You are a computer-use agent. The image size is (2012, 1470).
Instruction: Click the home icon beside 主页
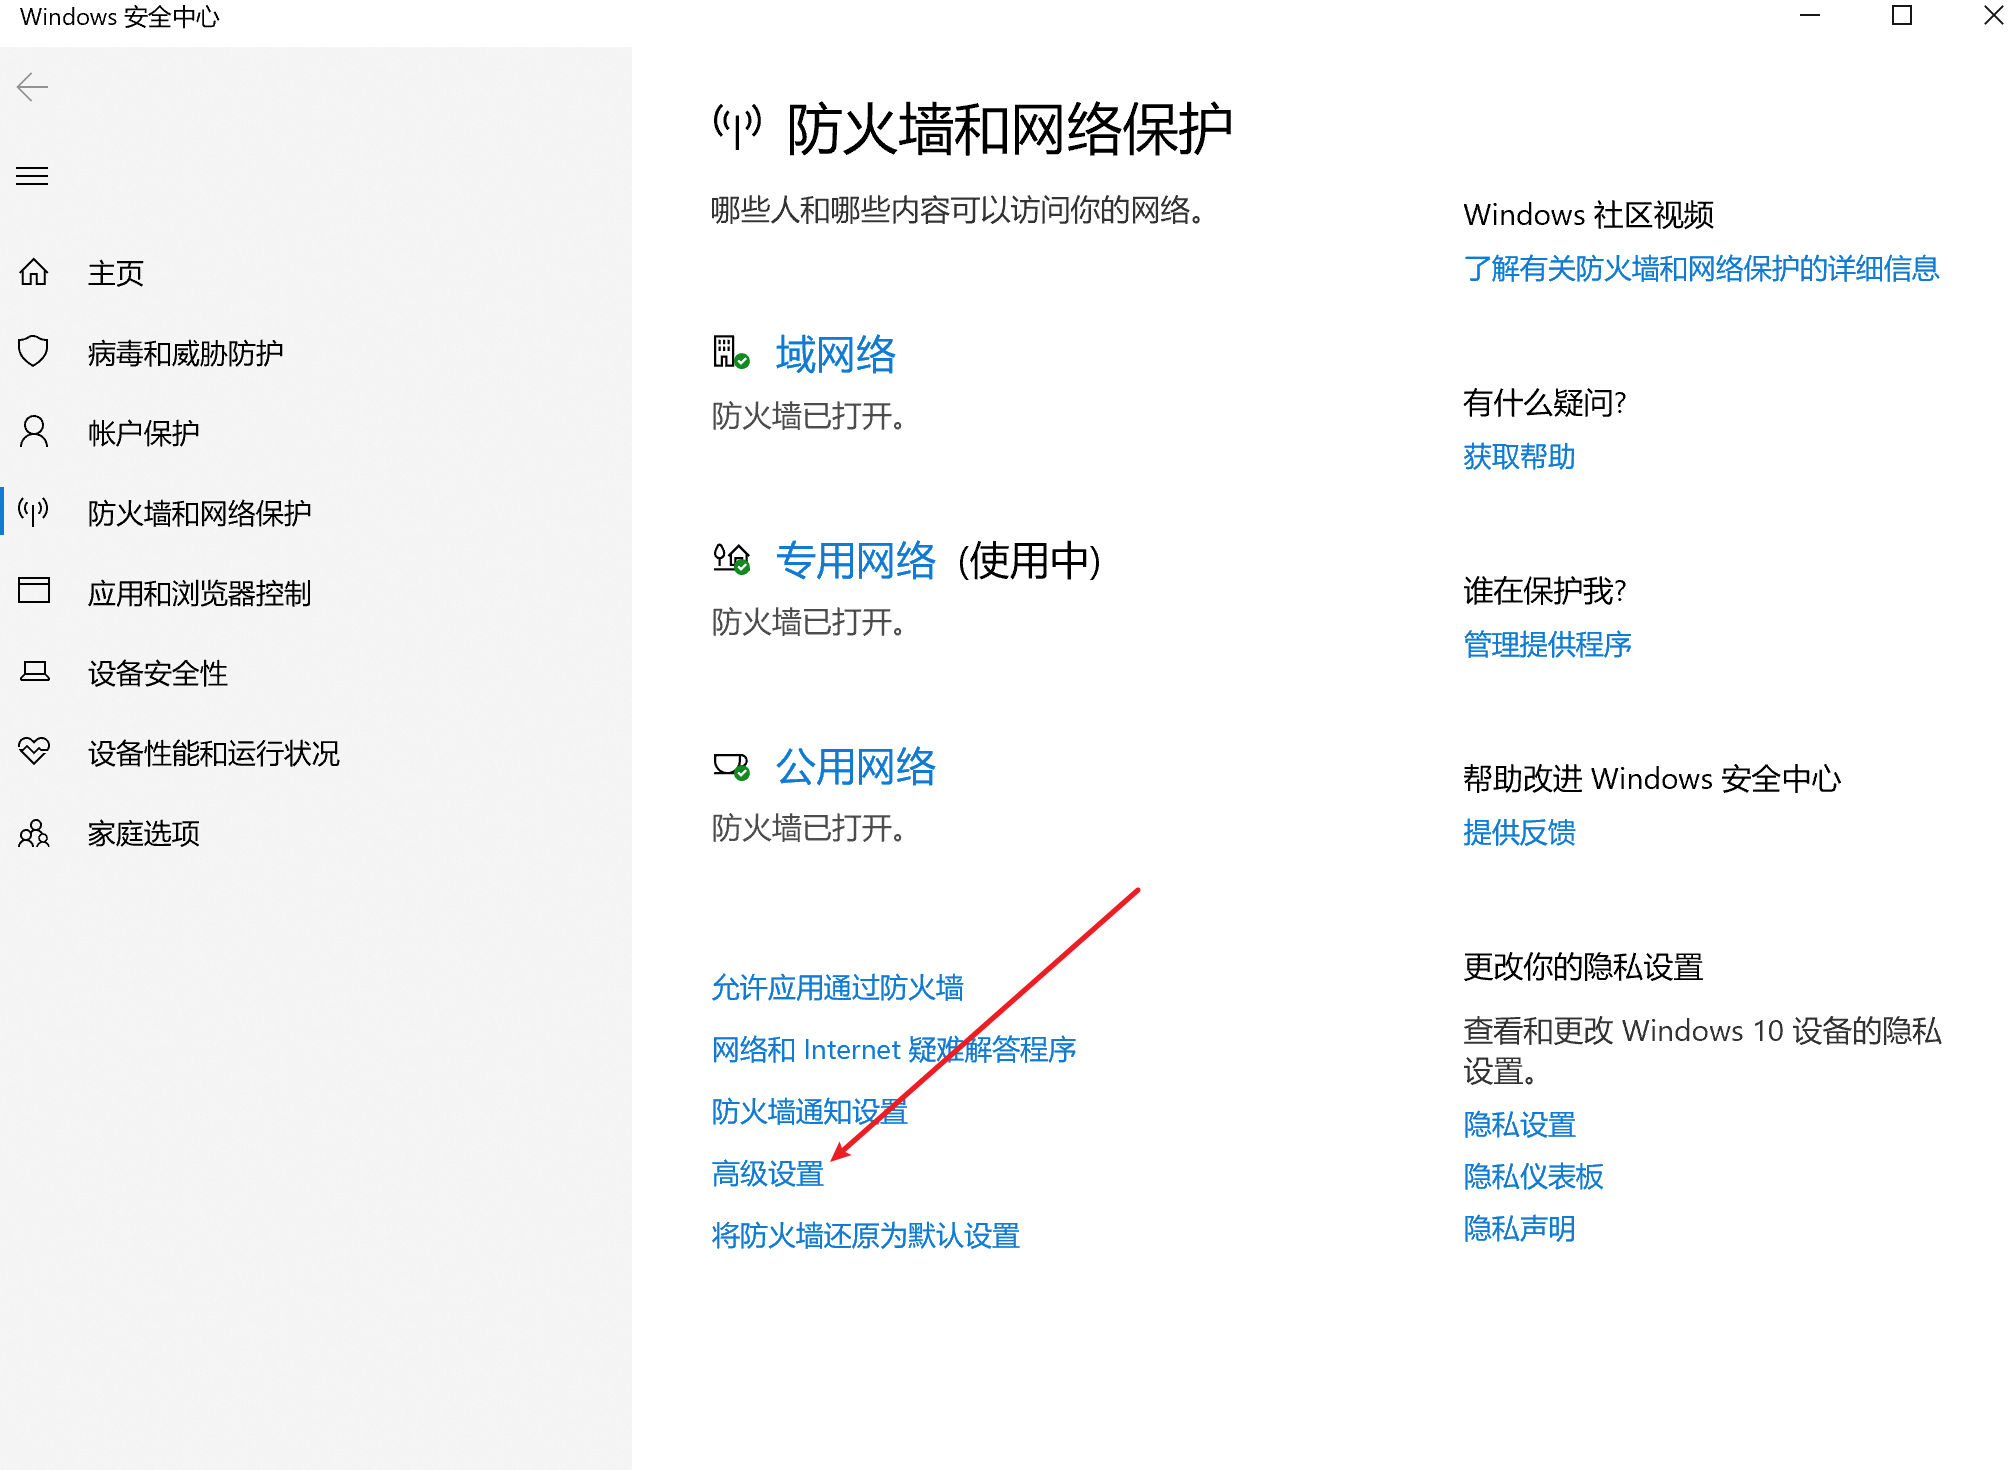34,272
